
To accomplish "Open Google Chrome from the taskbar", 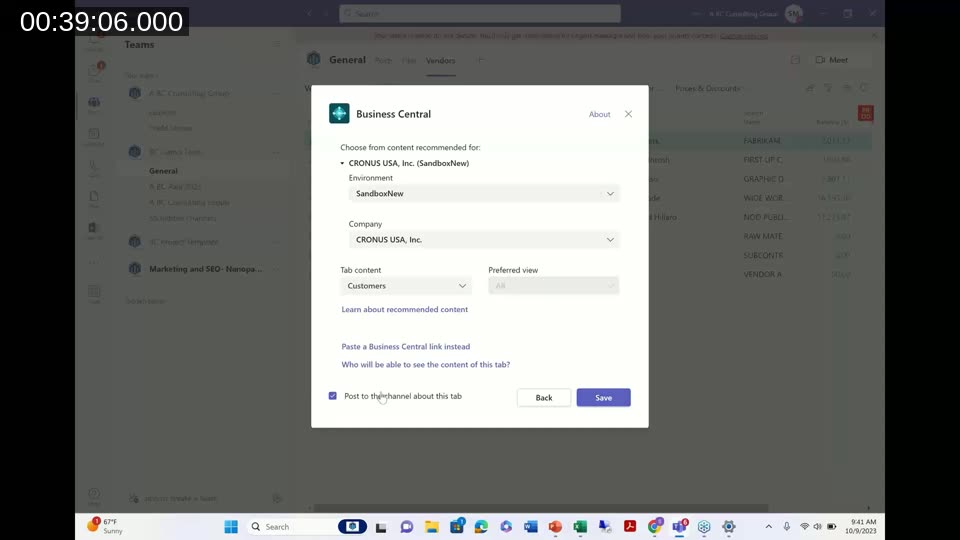I will (x=654, y=527).
